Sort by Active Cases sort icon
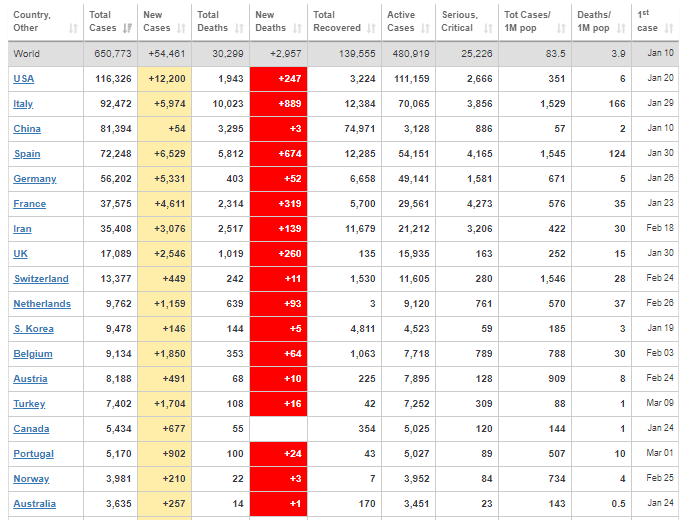The image size is (683, 520). point(425,29)
